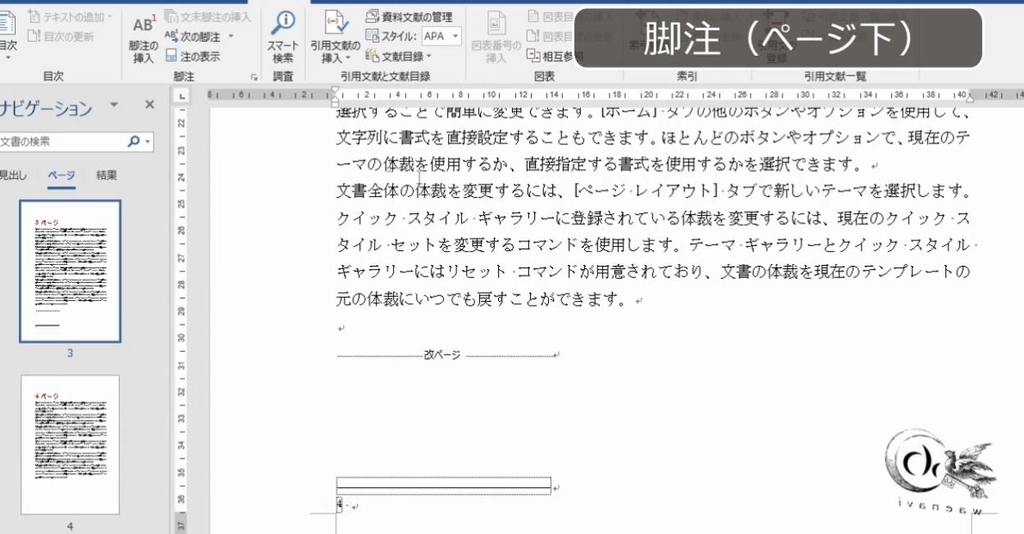Click 引用文献の挿入 (Insert Citation)
1024x534 pixels.
(x=335, y=38)
